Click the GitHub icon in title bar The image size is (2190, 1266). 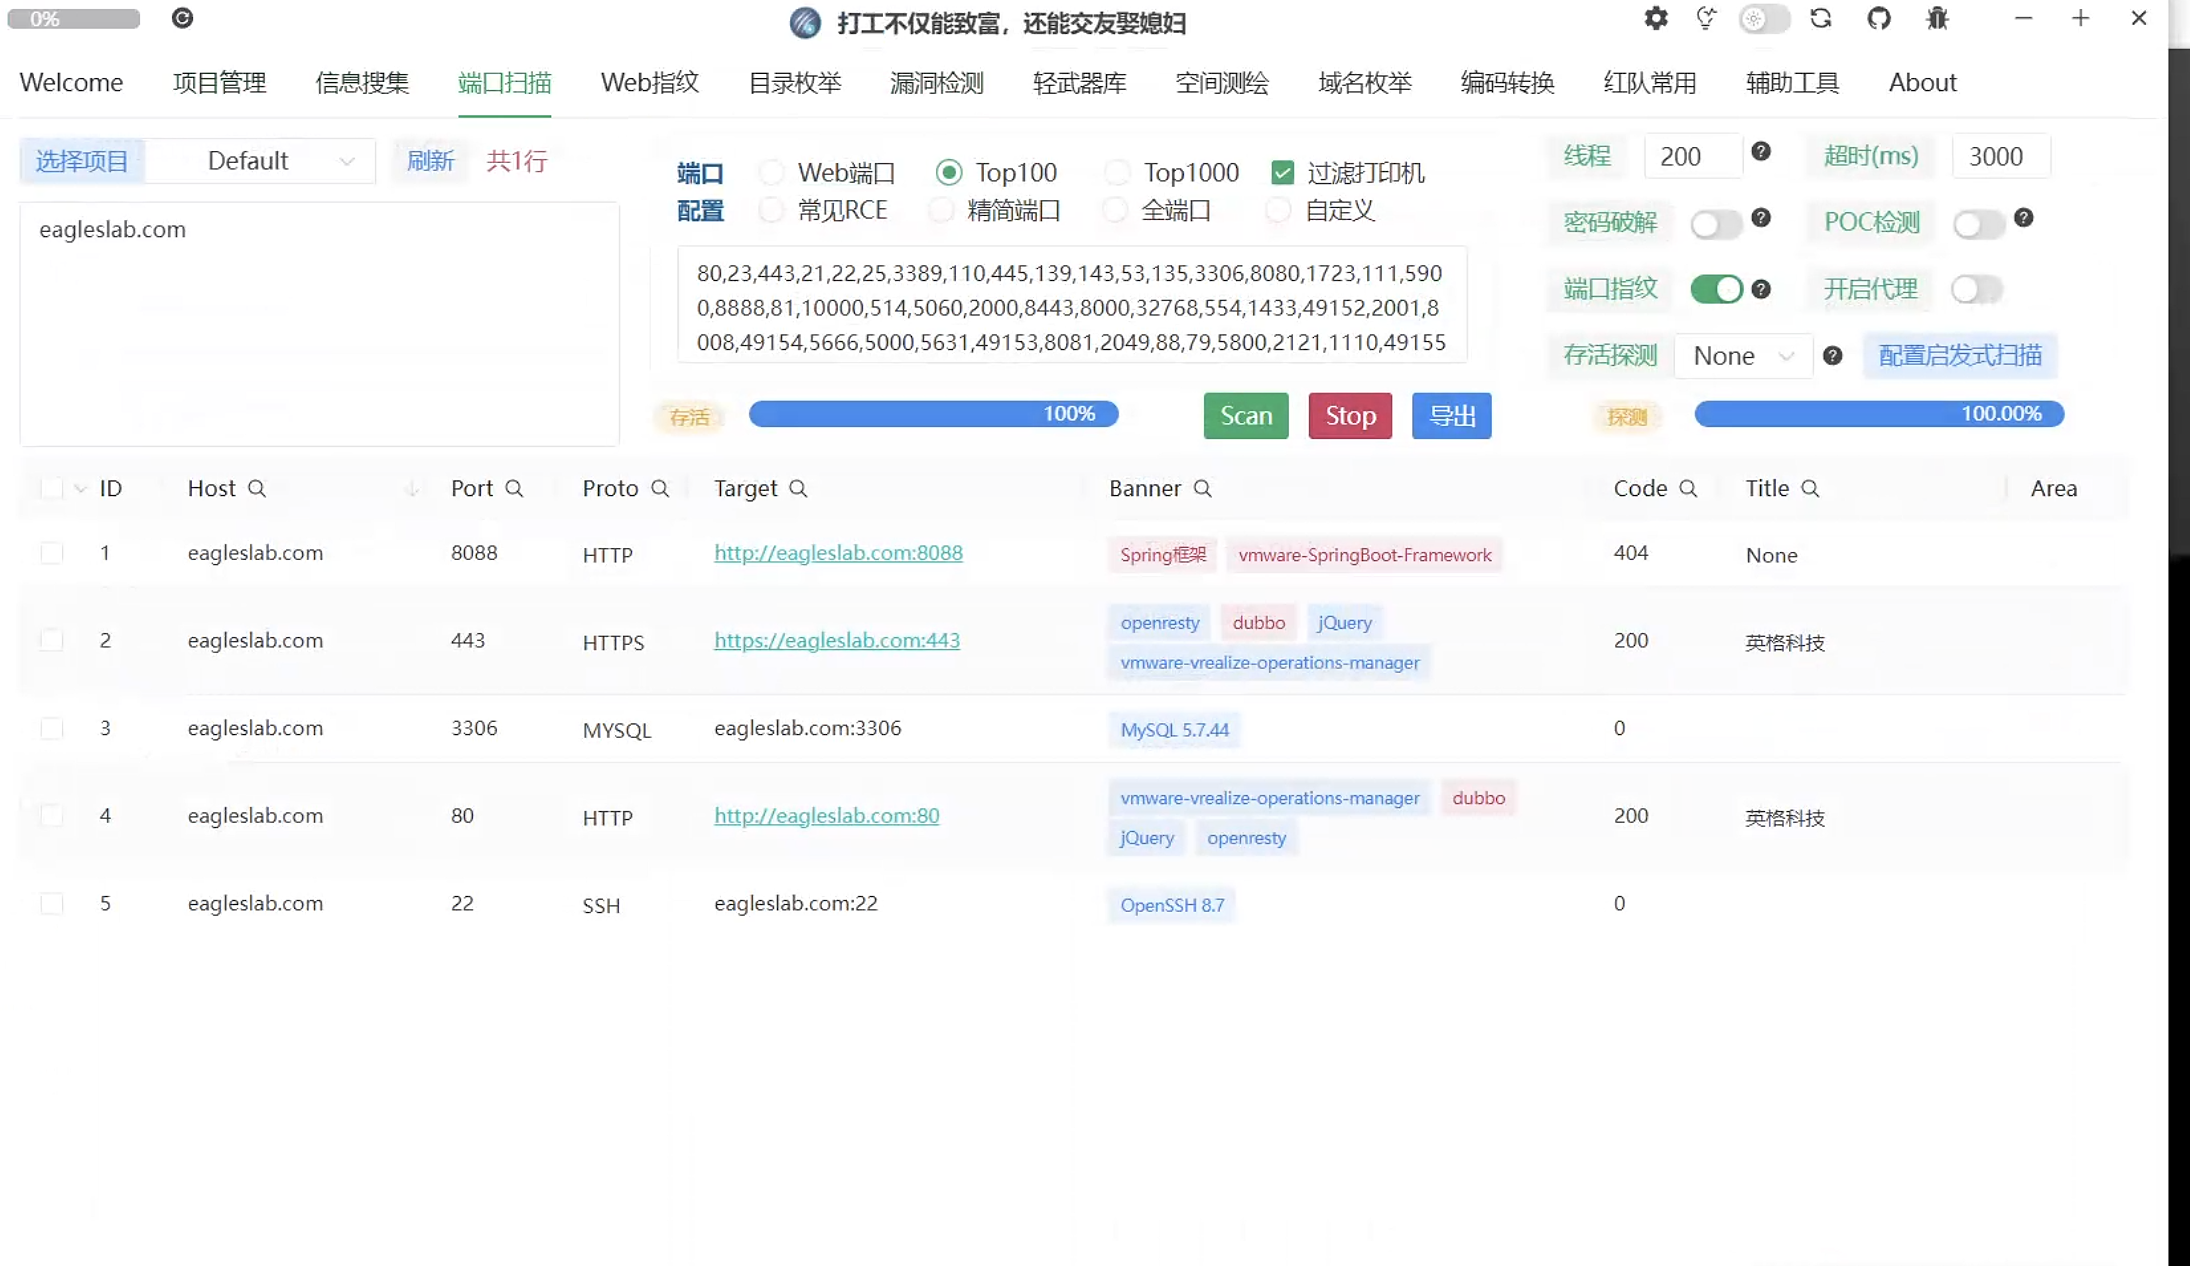point(1879,19)
